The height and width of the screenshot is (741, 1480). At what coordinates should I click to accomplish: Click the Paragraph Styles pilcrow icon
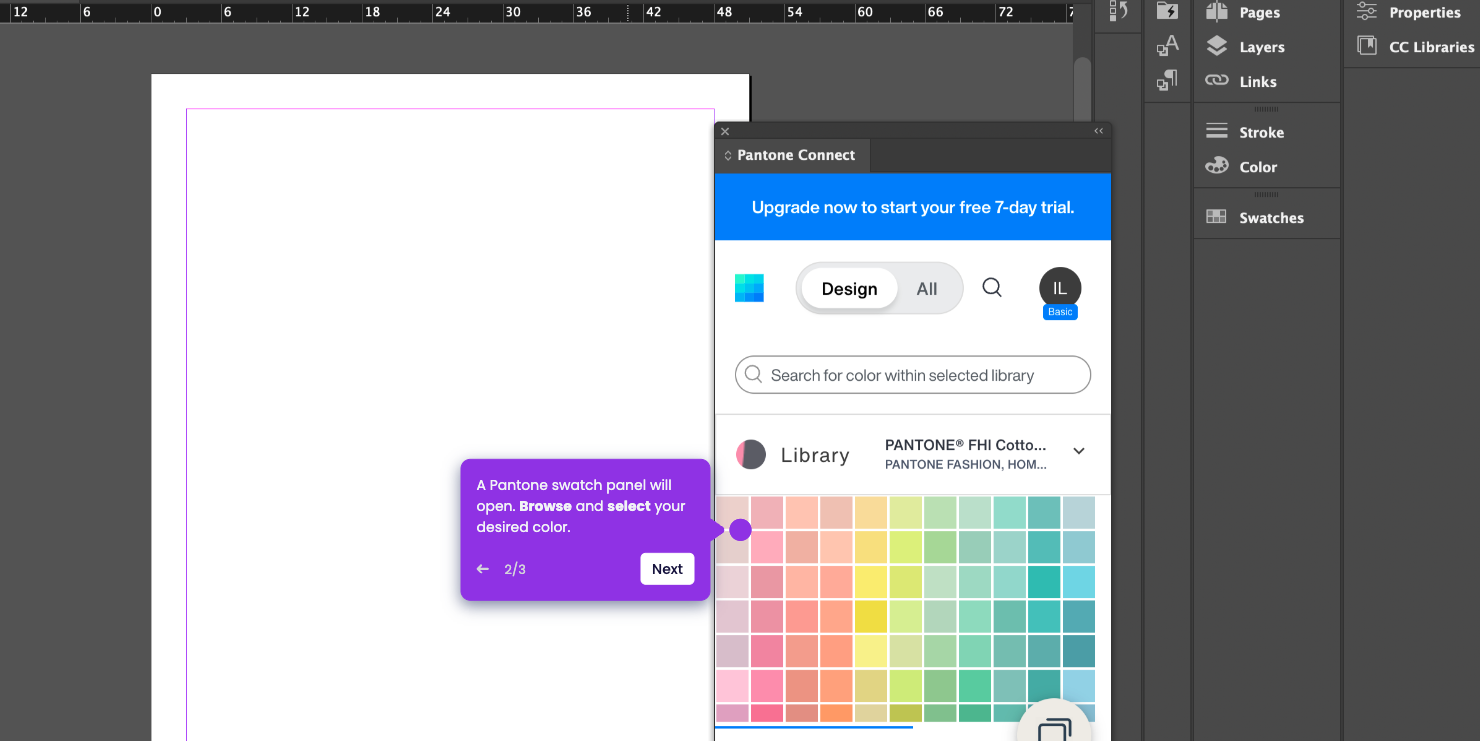[x=1167, y=80]
